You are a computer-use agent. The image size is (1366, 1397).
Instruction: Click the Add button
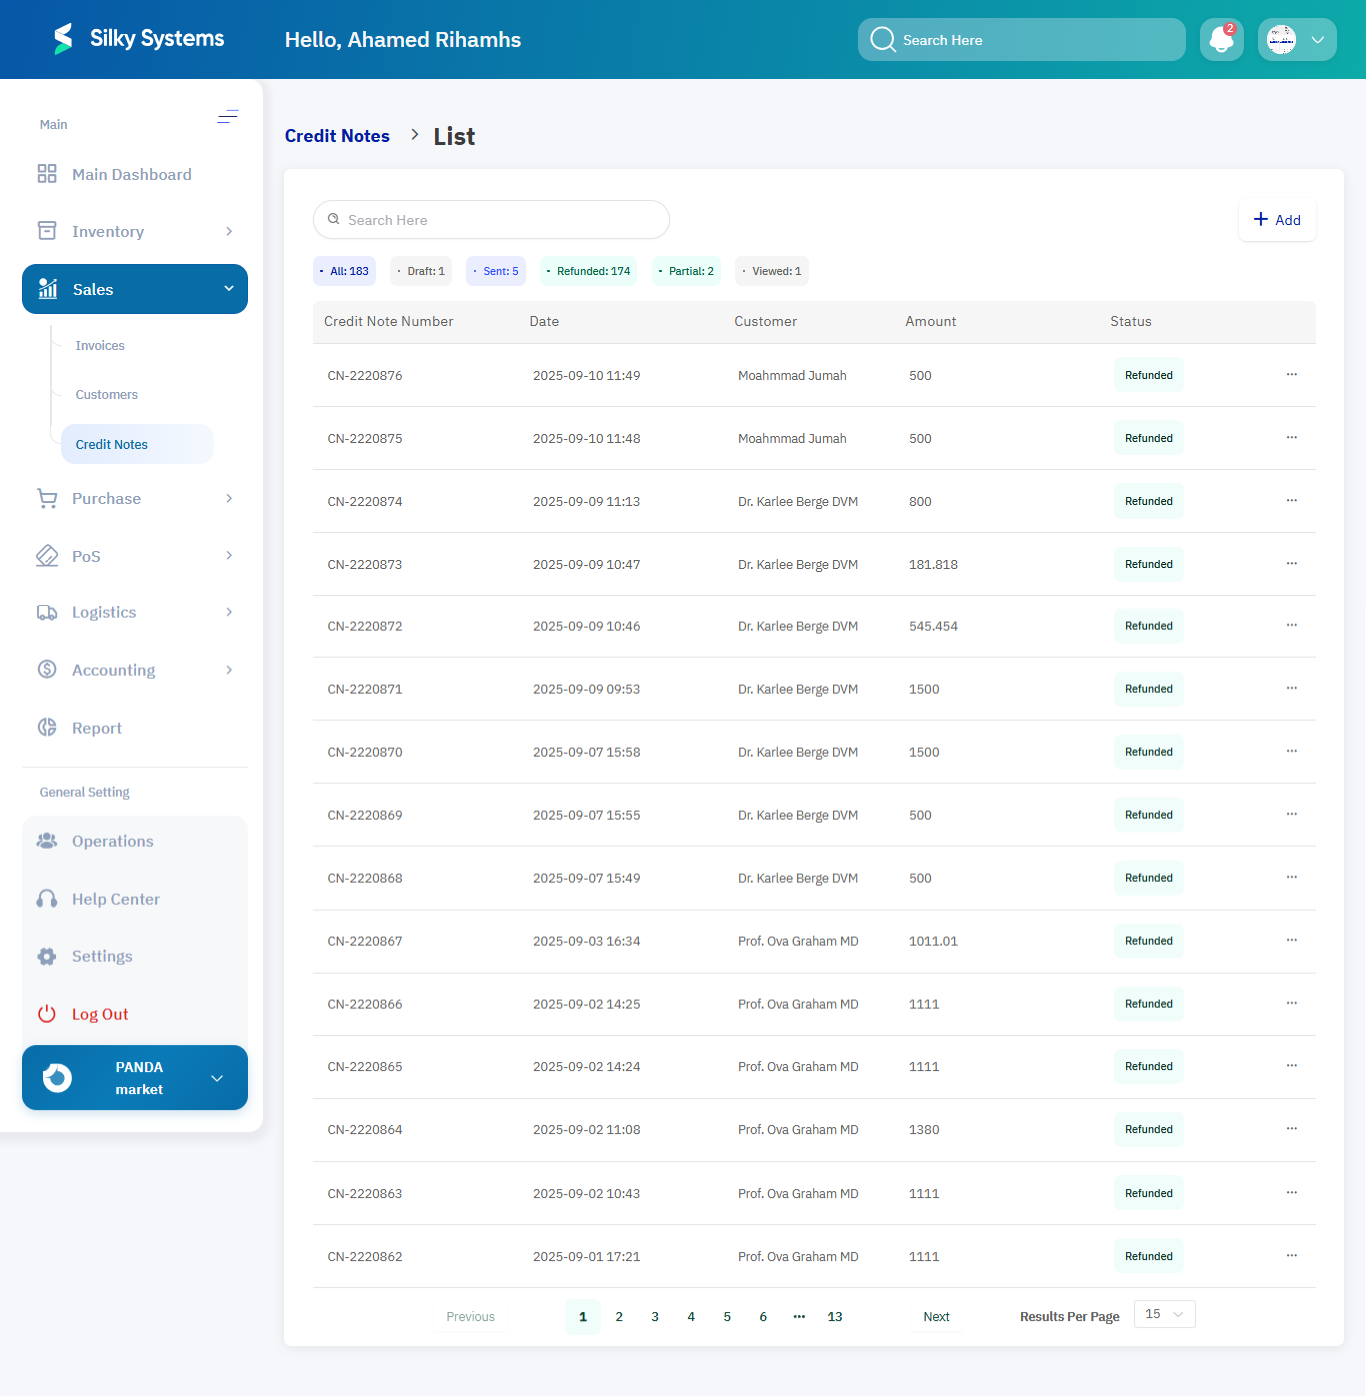1277,219
